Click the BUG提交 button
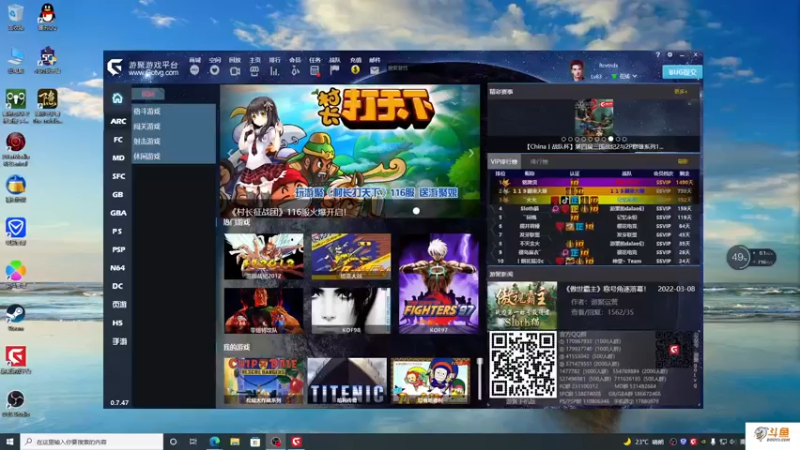This screenshot has width=800, height=450. 682,72
